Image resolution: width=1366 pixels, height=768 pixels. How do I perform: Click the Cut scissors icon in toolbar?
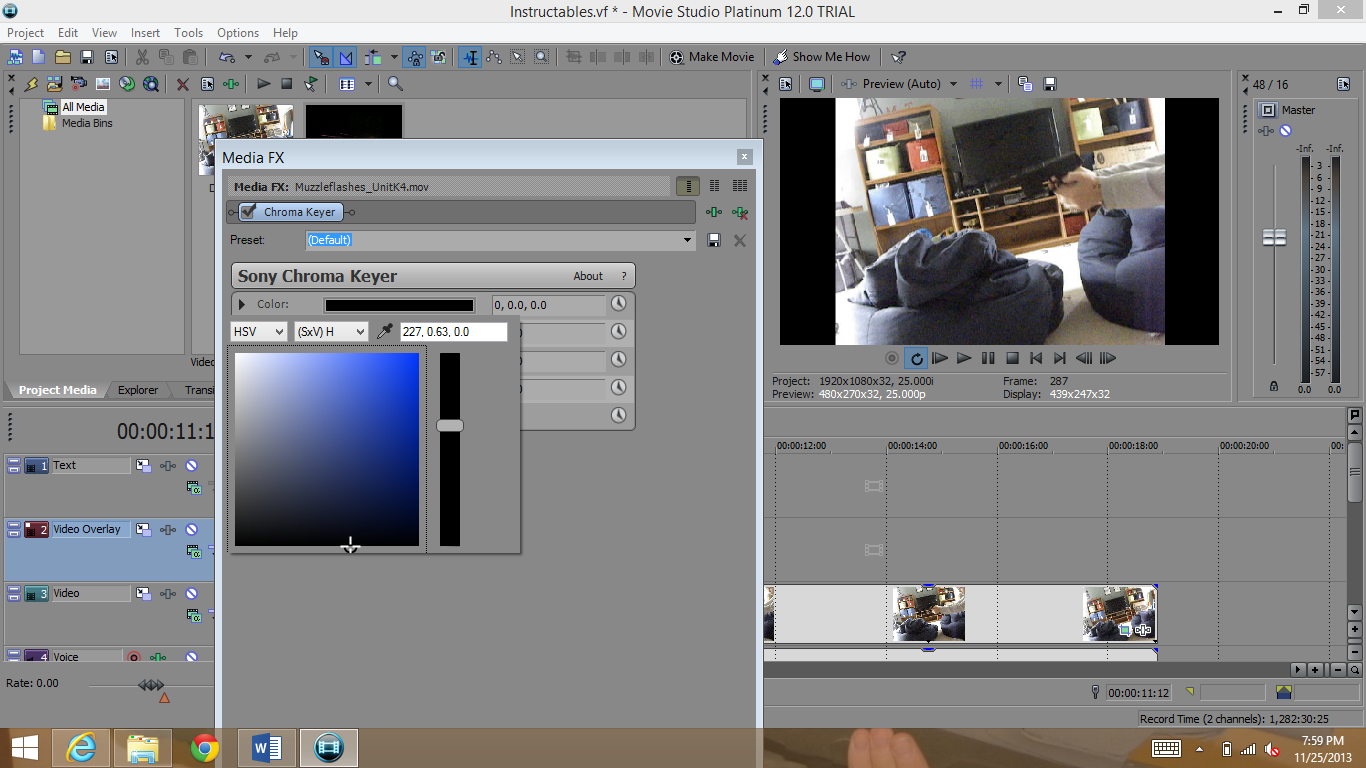[x=142, y=57]
